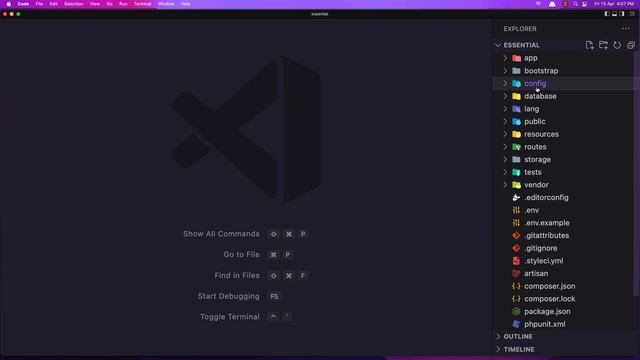640x360 pixels.
Task: Open the Terminal menu
Action: click(x=142, y=4)
